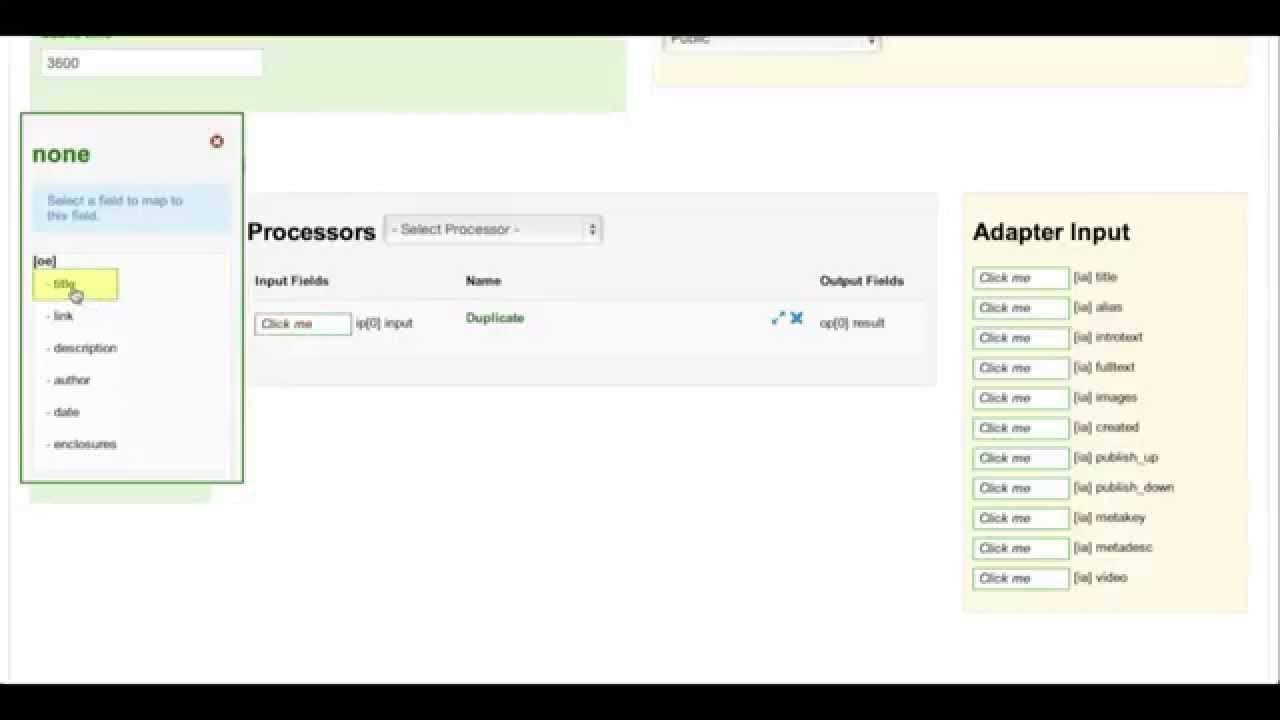Select the title field in popup list
This screenshot has width=1280, height=720.
(x=75, y=284)
